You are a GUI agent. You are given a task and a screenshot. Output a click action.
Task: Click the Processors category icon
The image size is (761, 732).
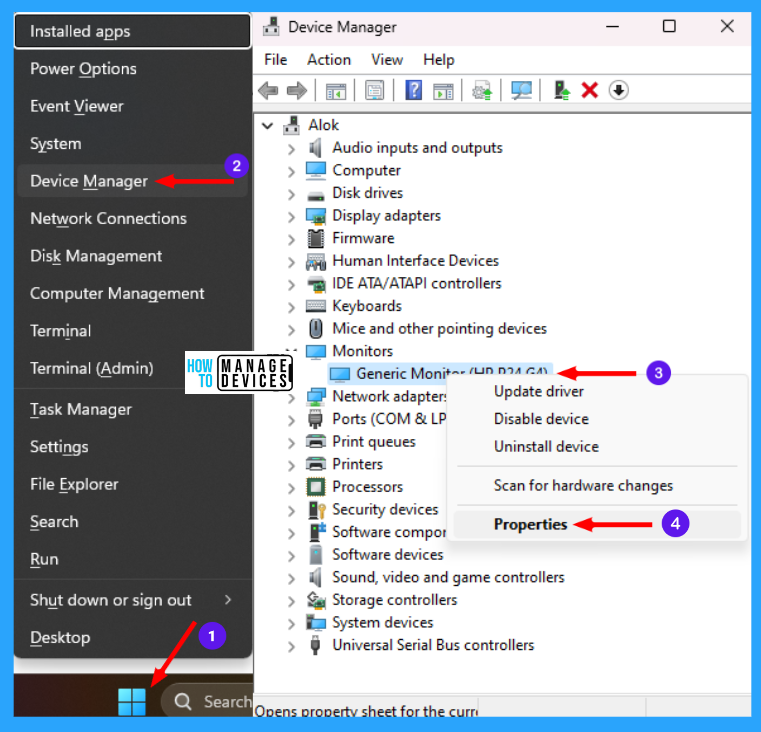[x=316, y=487]
